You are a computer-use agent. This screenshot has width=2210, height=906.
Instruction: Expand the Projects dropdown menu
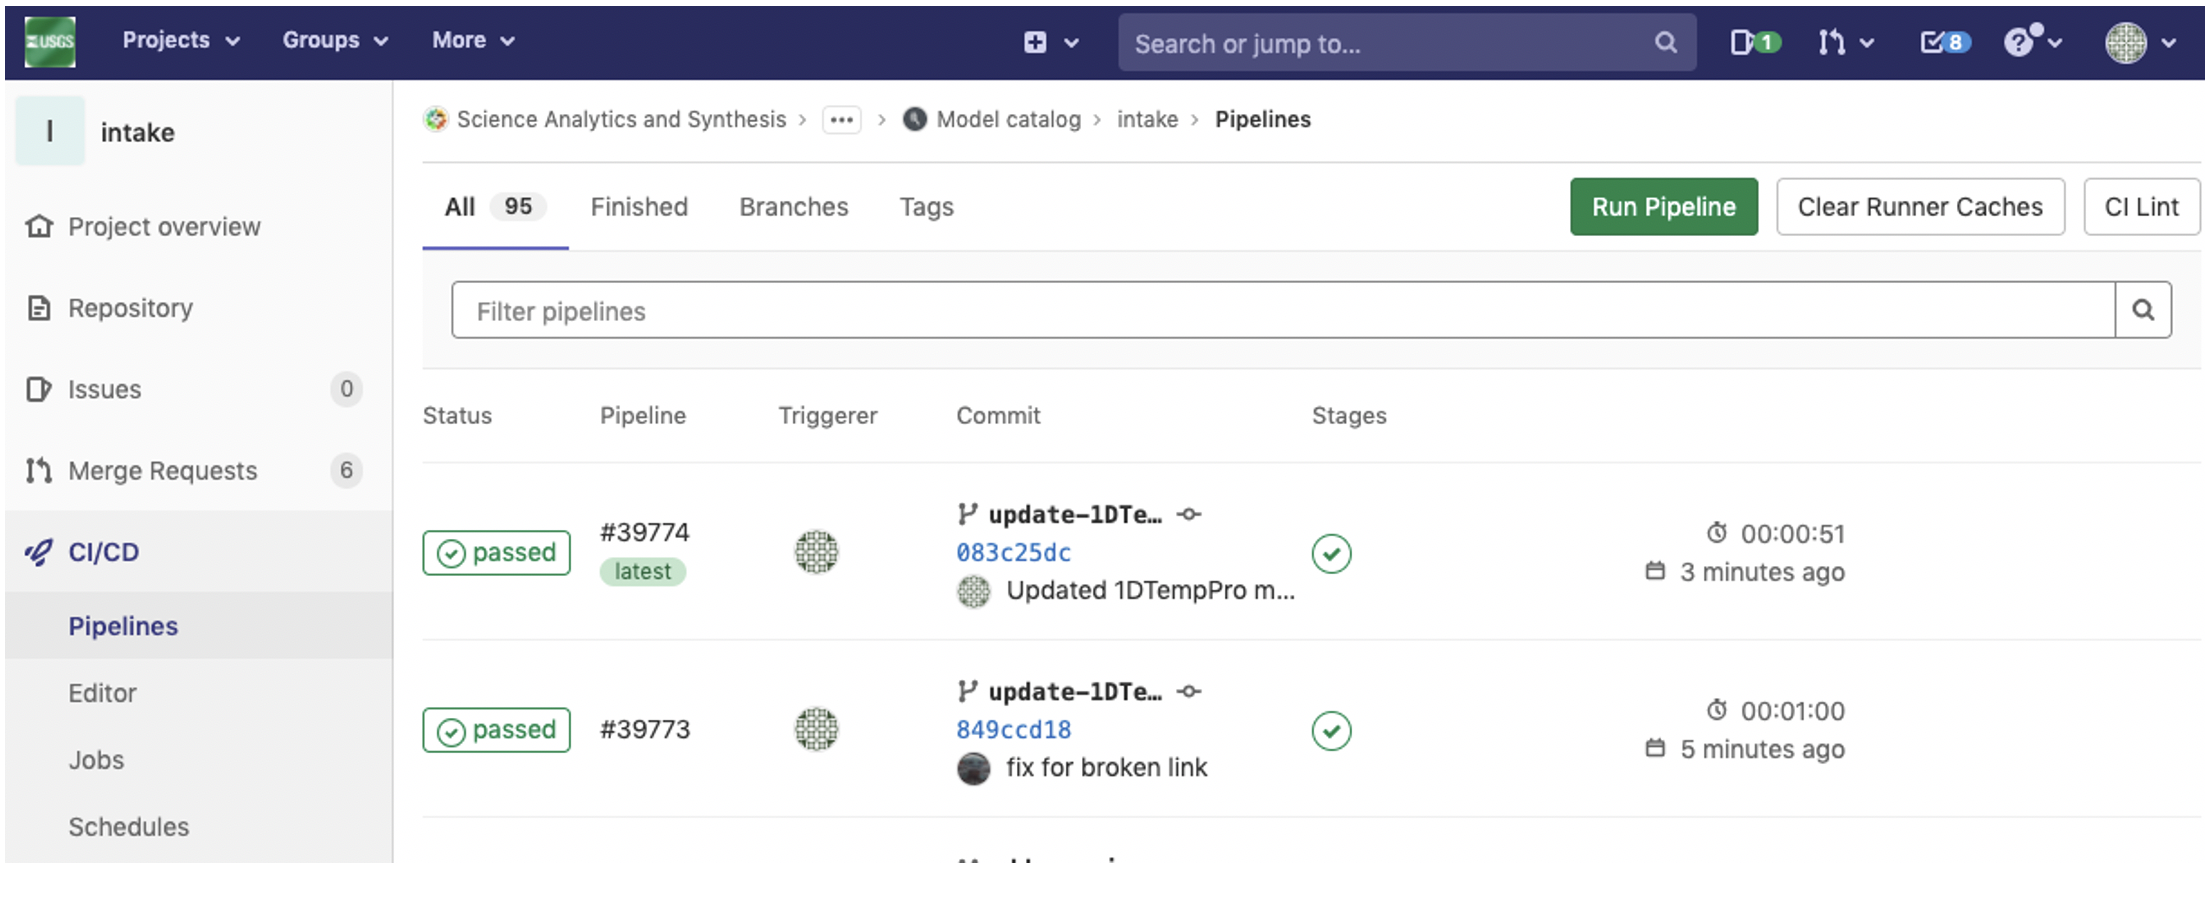coord(180,40)
